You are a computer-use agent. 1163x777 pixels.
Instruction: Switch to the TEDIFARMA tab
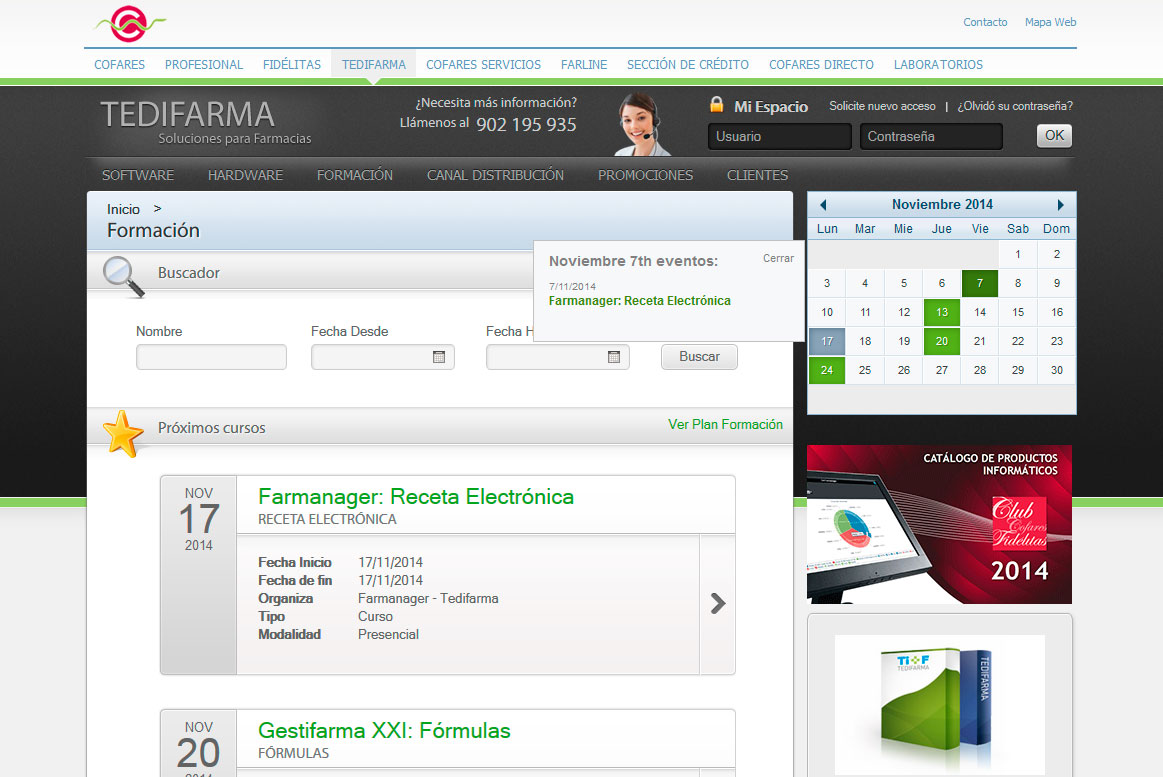click(x=373, y=63)
